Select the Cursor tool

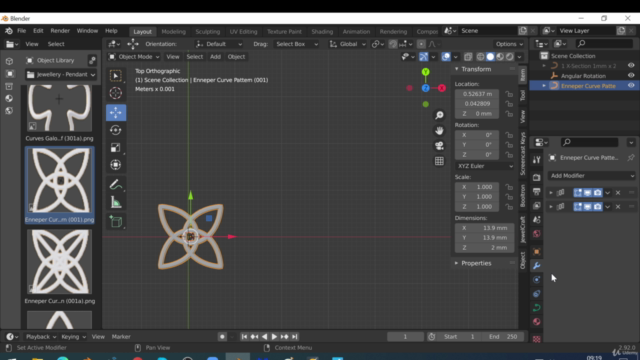(x=116, y=93)
